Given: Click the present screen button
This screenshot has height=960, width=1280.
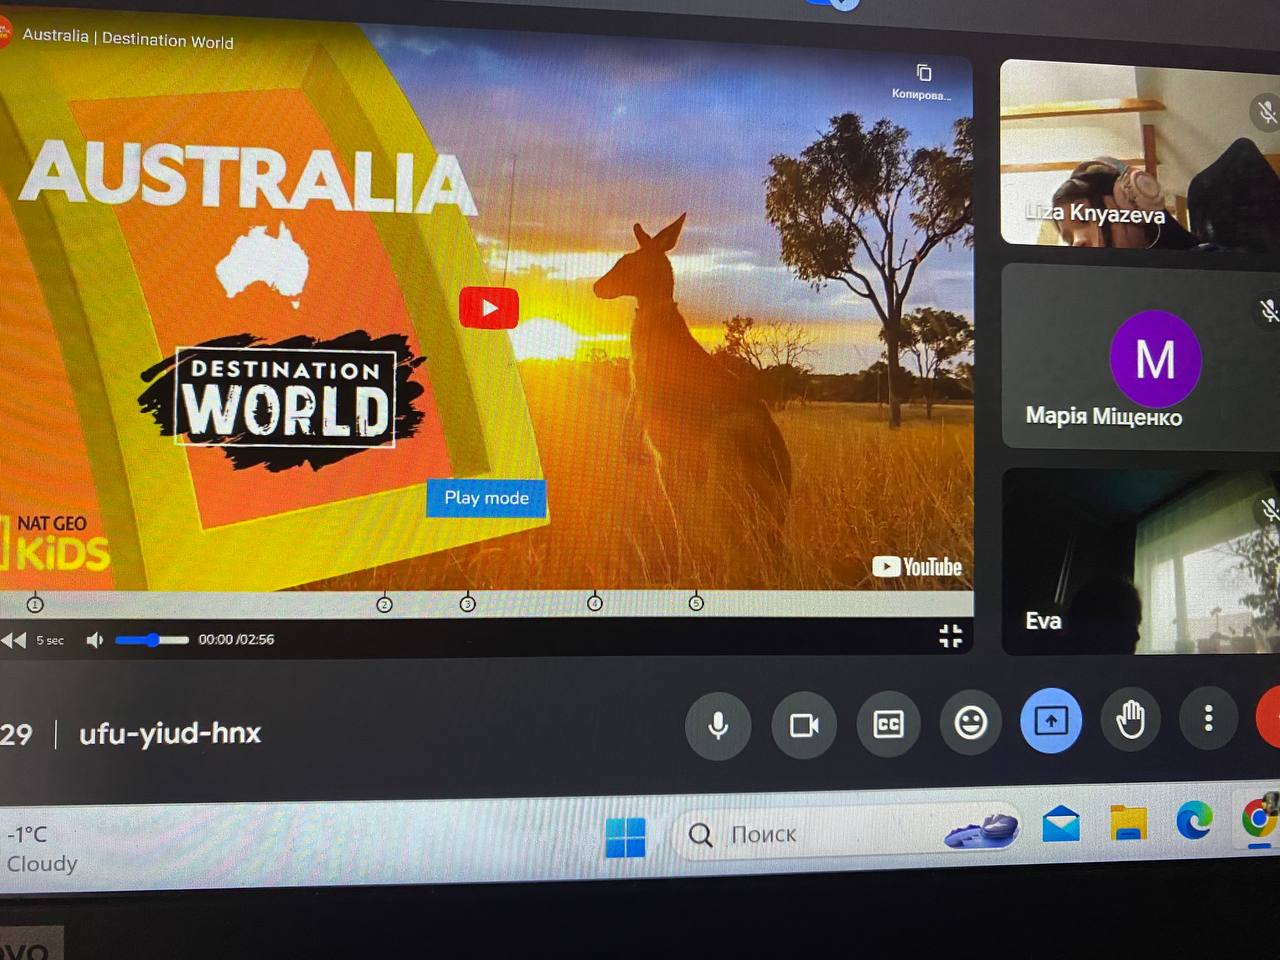Looking at the screenshot, I should pyautogui.click(x=1050, y=721).
